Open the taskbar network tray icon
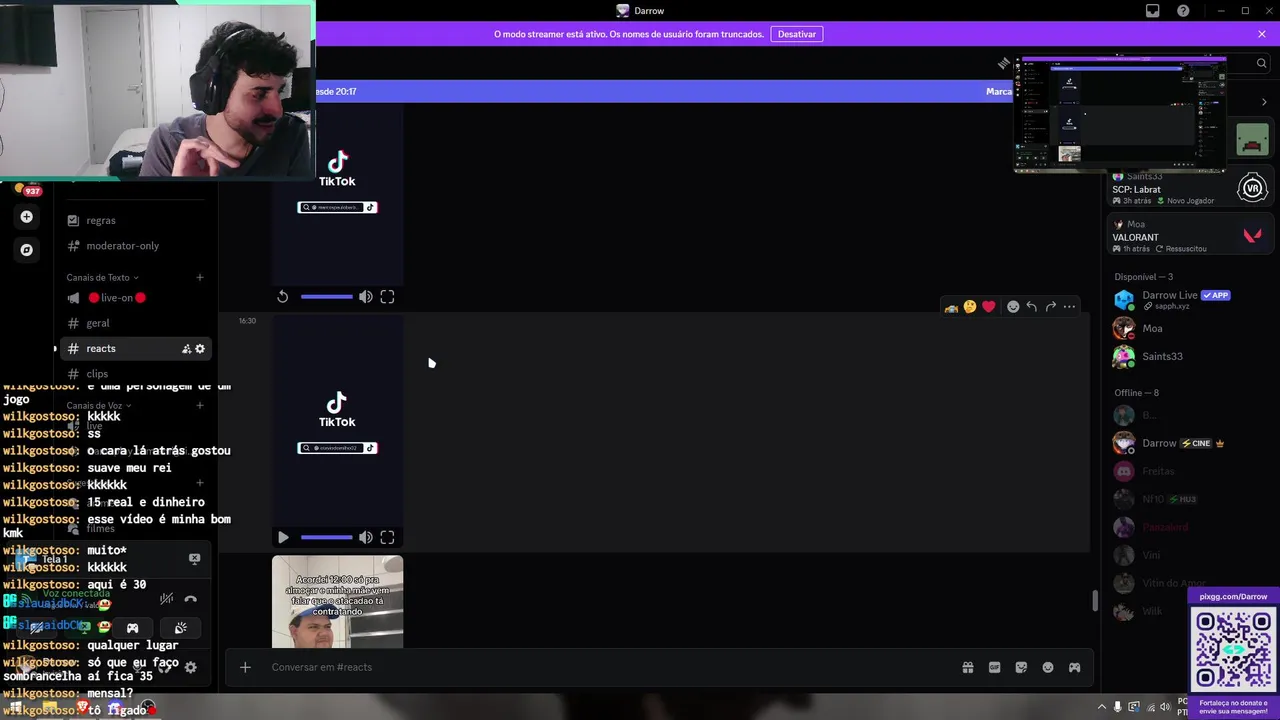The image size is (1280, 720). (x=1150, y=707)
